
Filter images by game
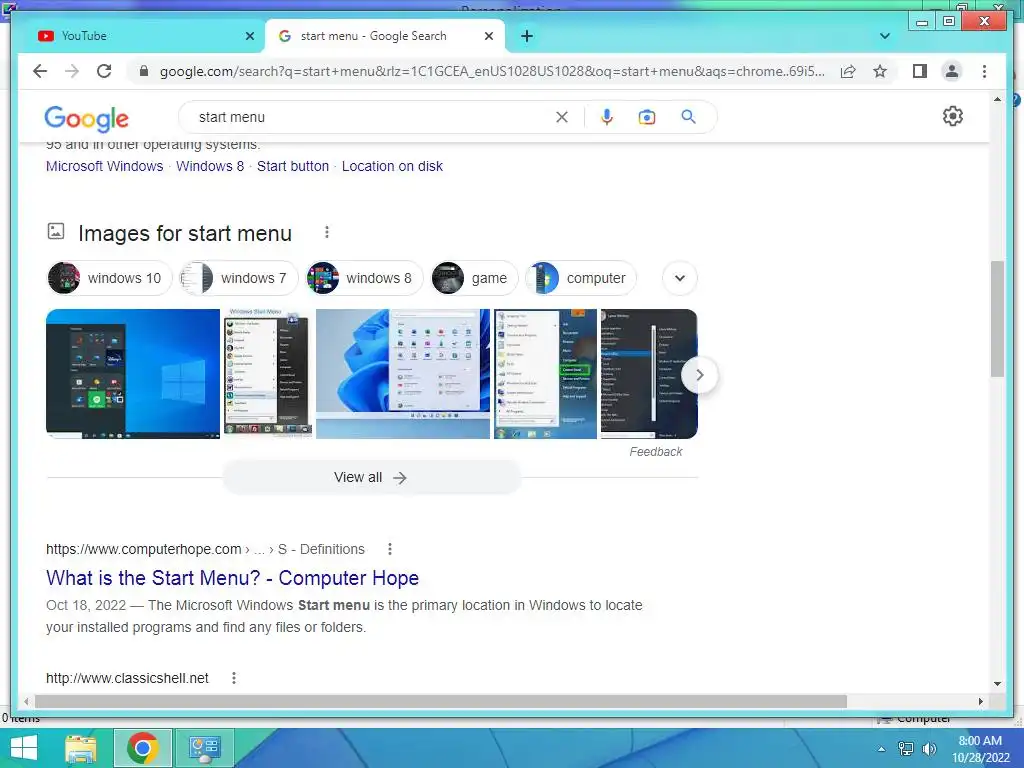tap(474, 278)
